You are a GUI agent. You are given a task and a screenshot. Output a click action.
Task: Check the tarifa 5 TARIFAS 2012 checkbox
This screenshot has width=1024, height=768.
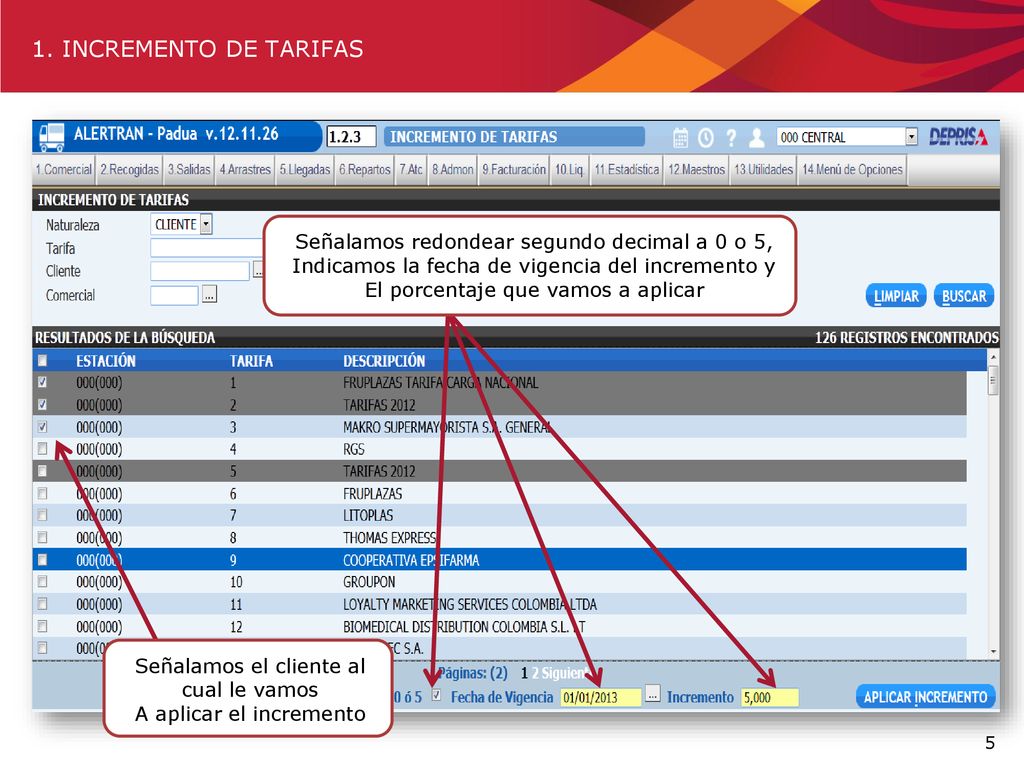pyautogui.click(x=42, y=471)
